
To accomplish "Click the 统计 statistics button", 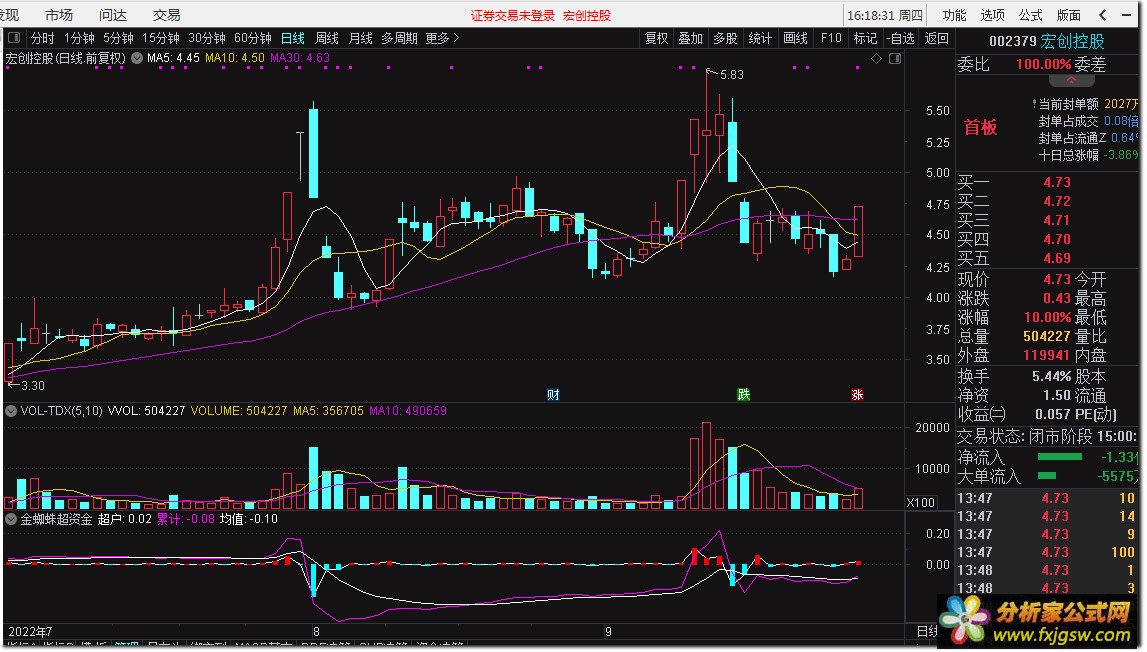I will click(760, 37).
